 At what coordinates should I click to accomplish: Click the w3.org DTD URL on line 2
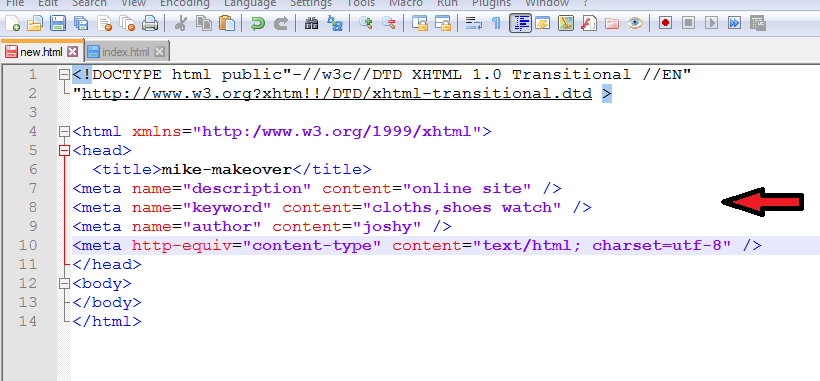pos(337,94)
